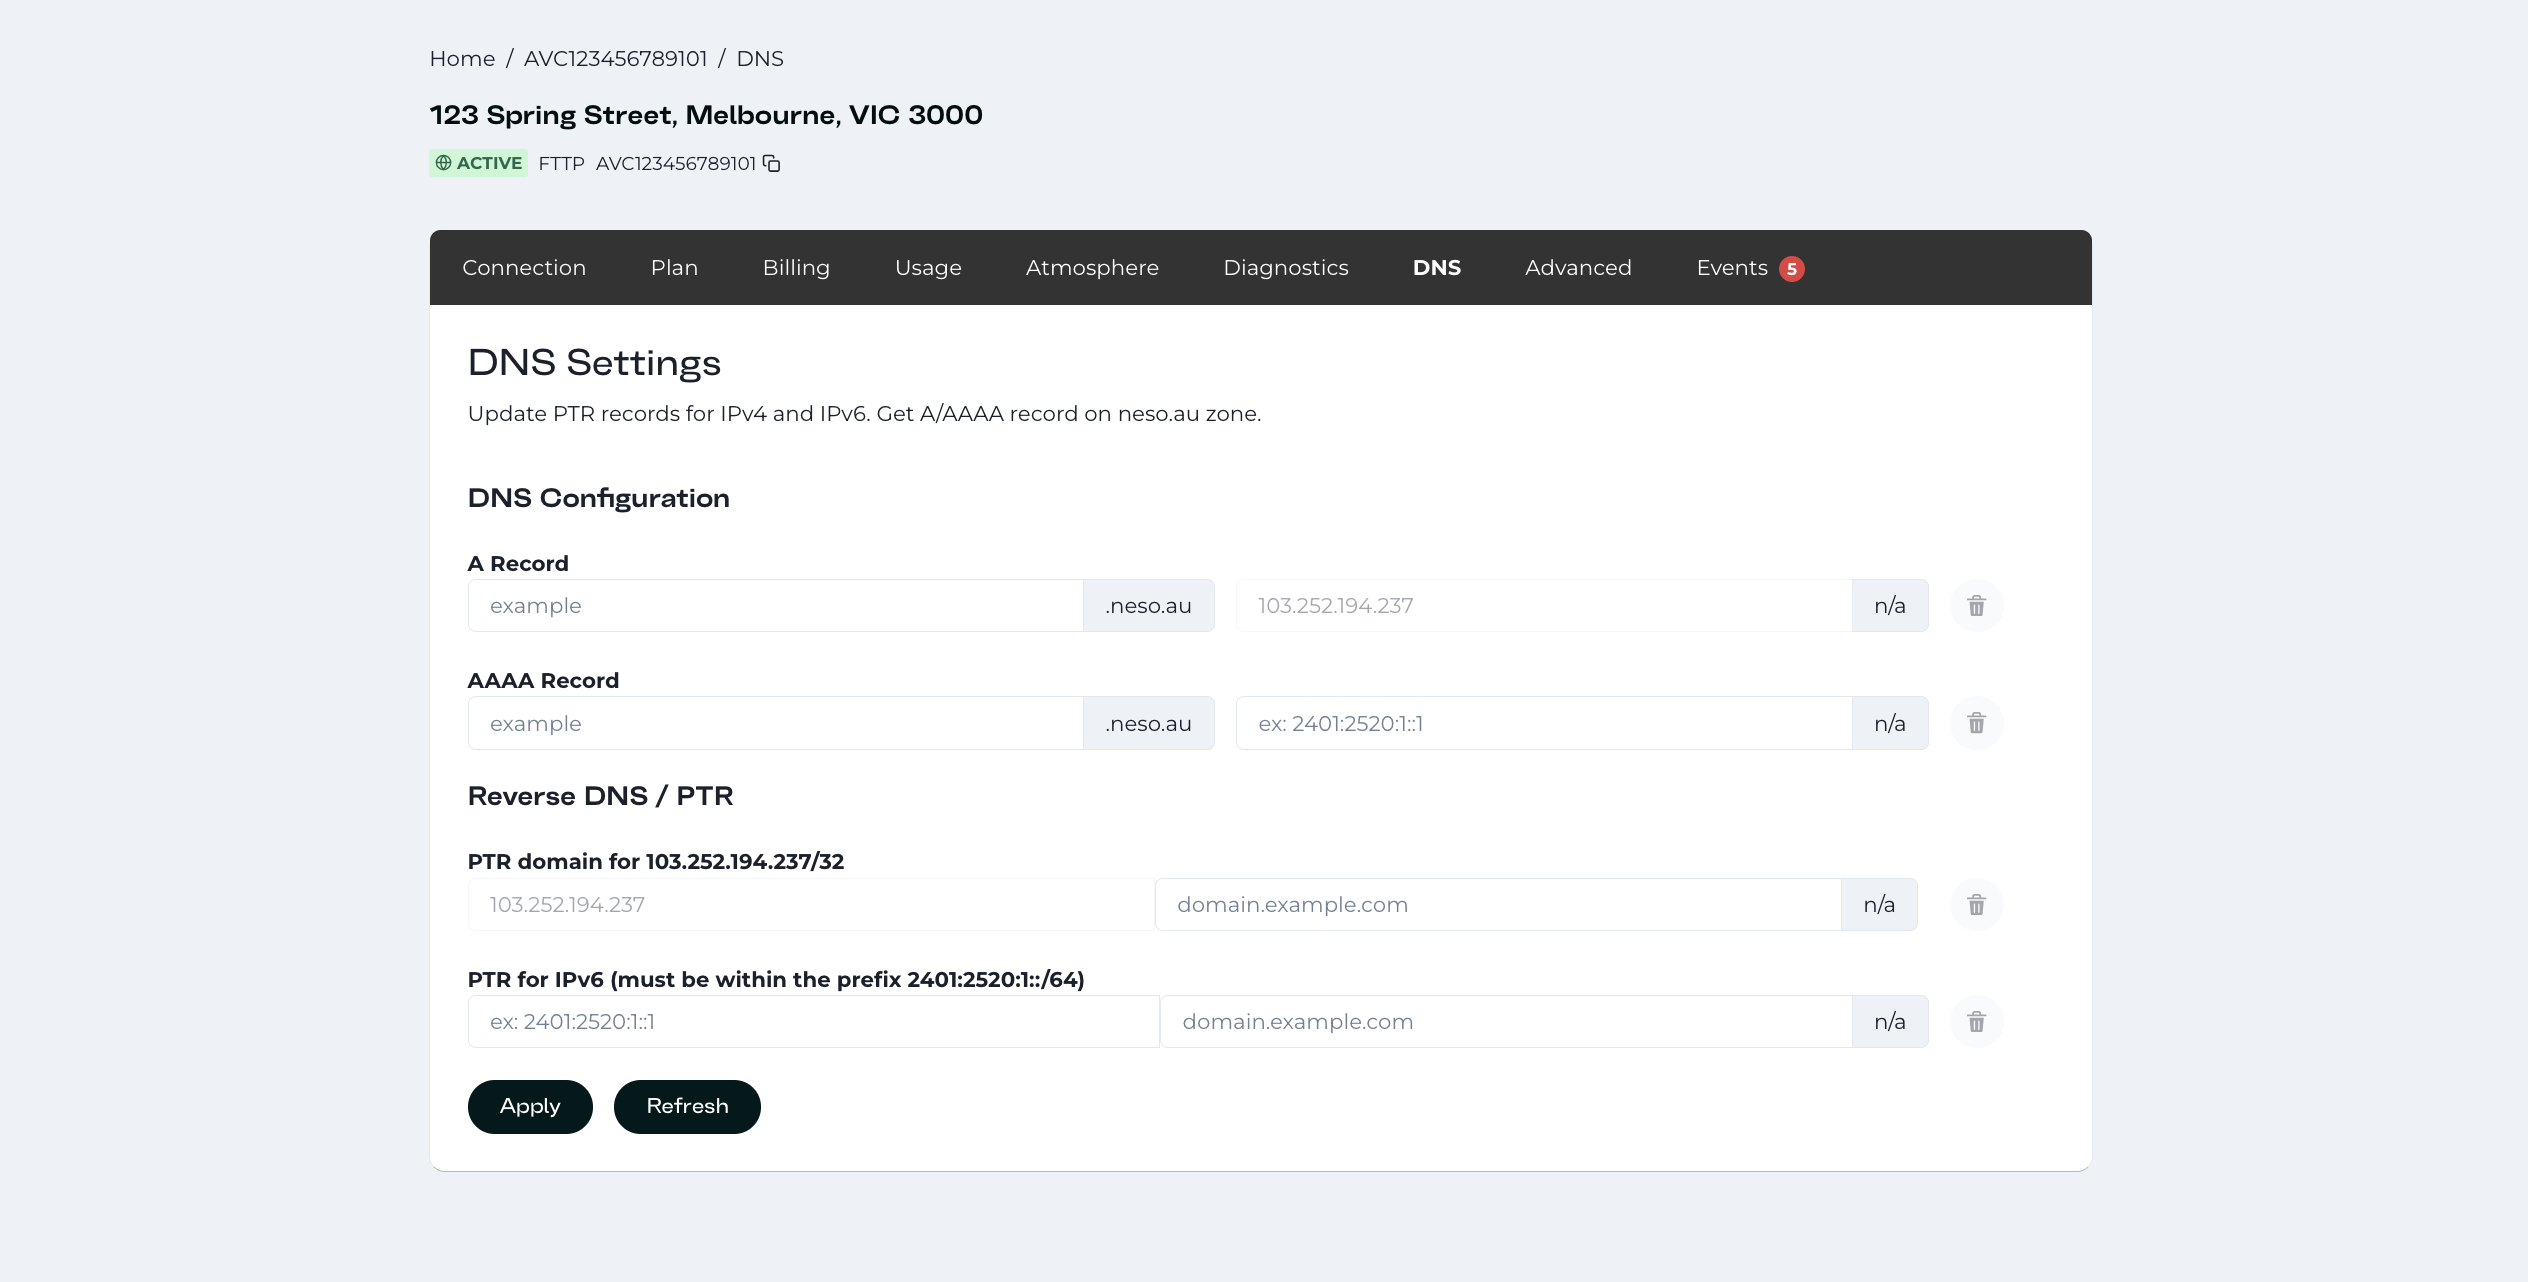Click the globe icon in ACTIVE badge
Image resolution: width=2528 pixels, height=1282 pixels.
pyautogui.click(x=443, y=163)
